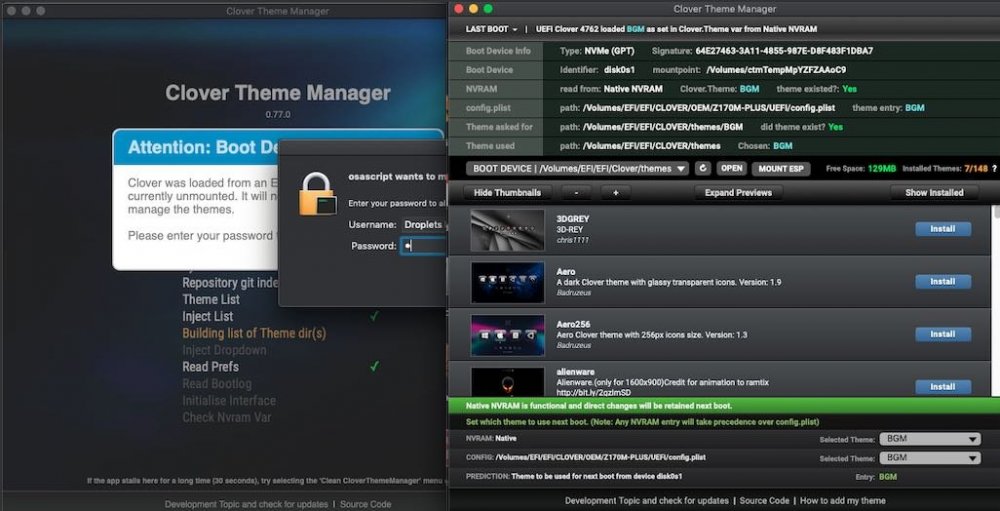Open the NVRAM Selected Theme dropdown

tap(930, 439)
